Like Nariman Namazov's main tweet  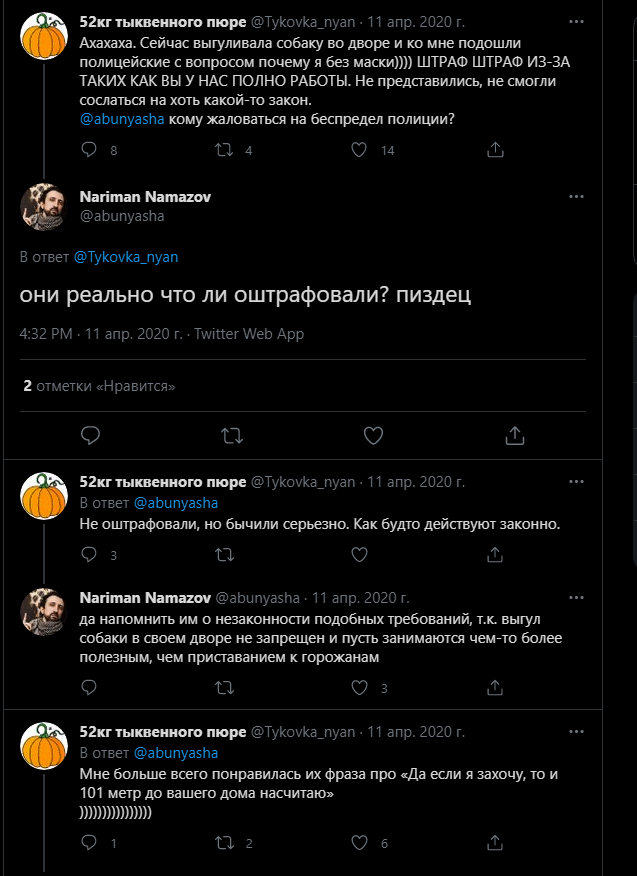[373, 435]
